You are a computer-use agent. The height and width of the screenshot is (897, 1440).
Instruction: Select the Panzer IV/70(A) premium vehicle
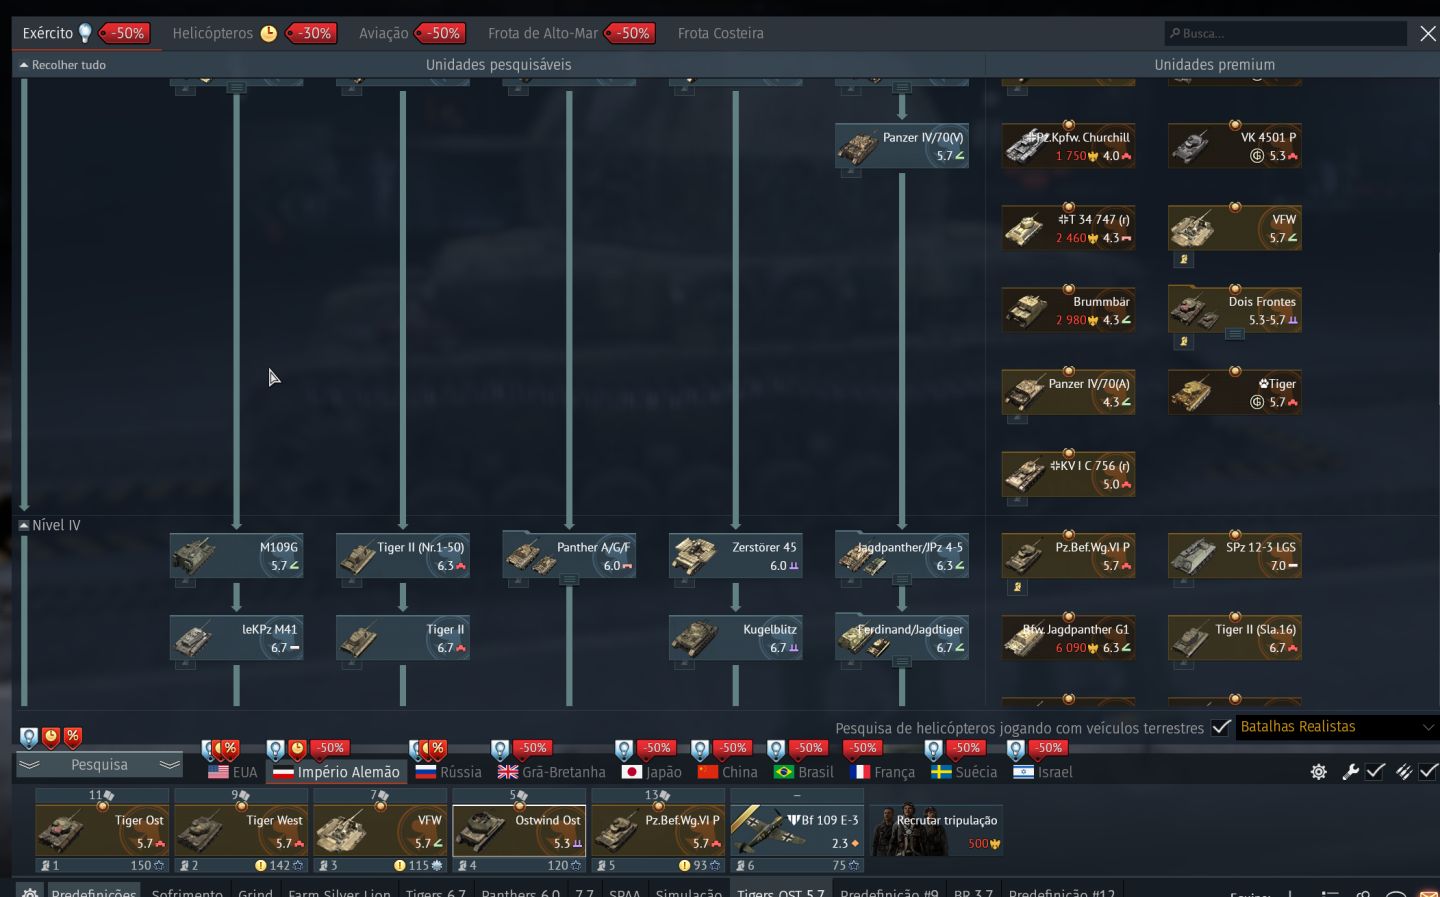pyautogui.click(x=1068, y=392)
